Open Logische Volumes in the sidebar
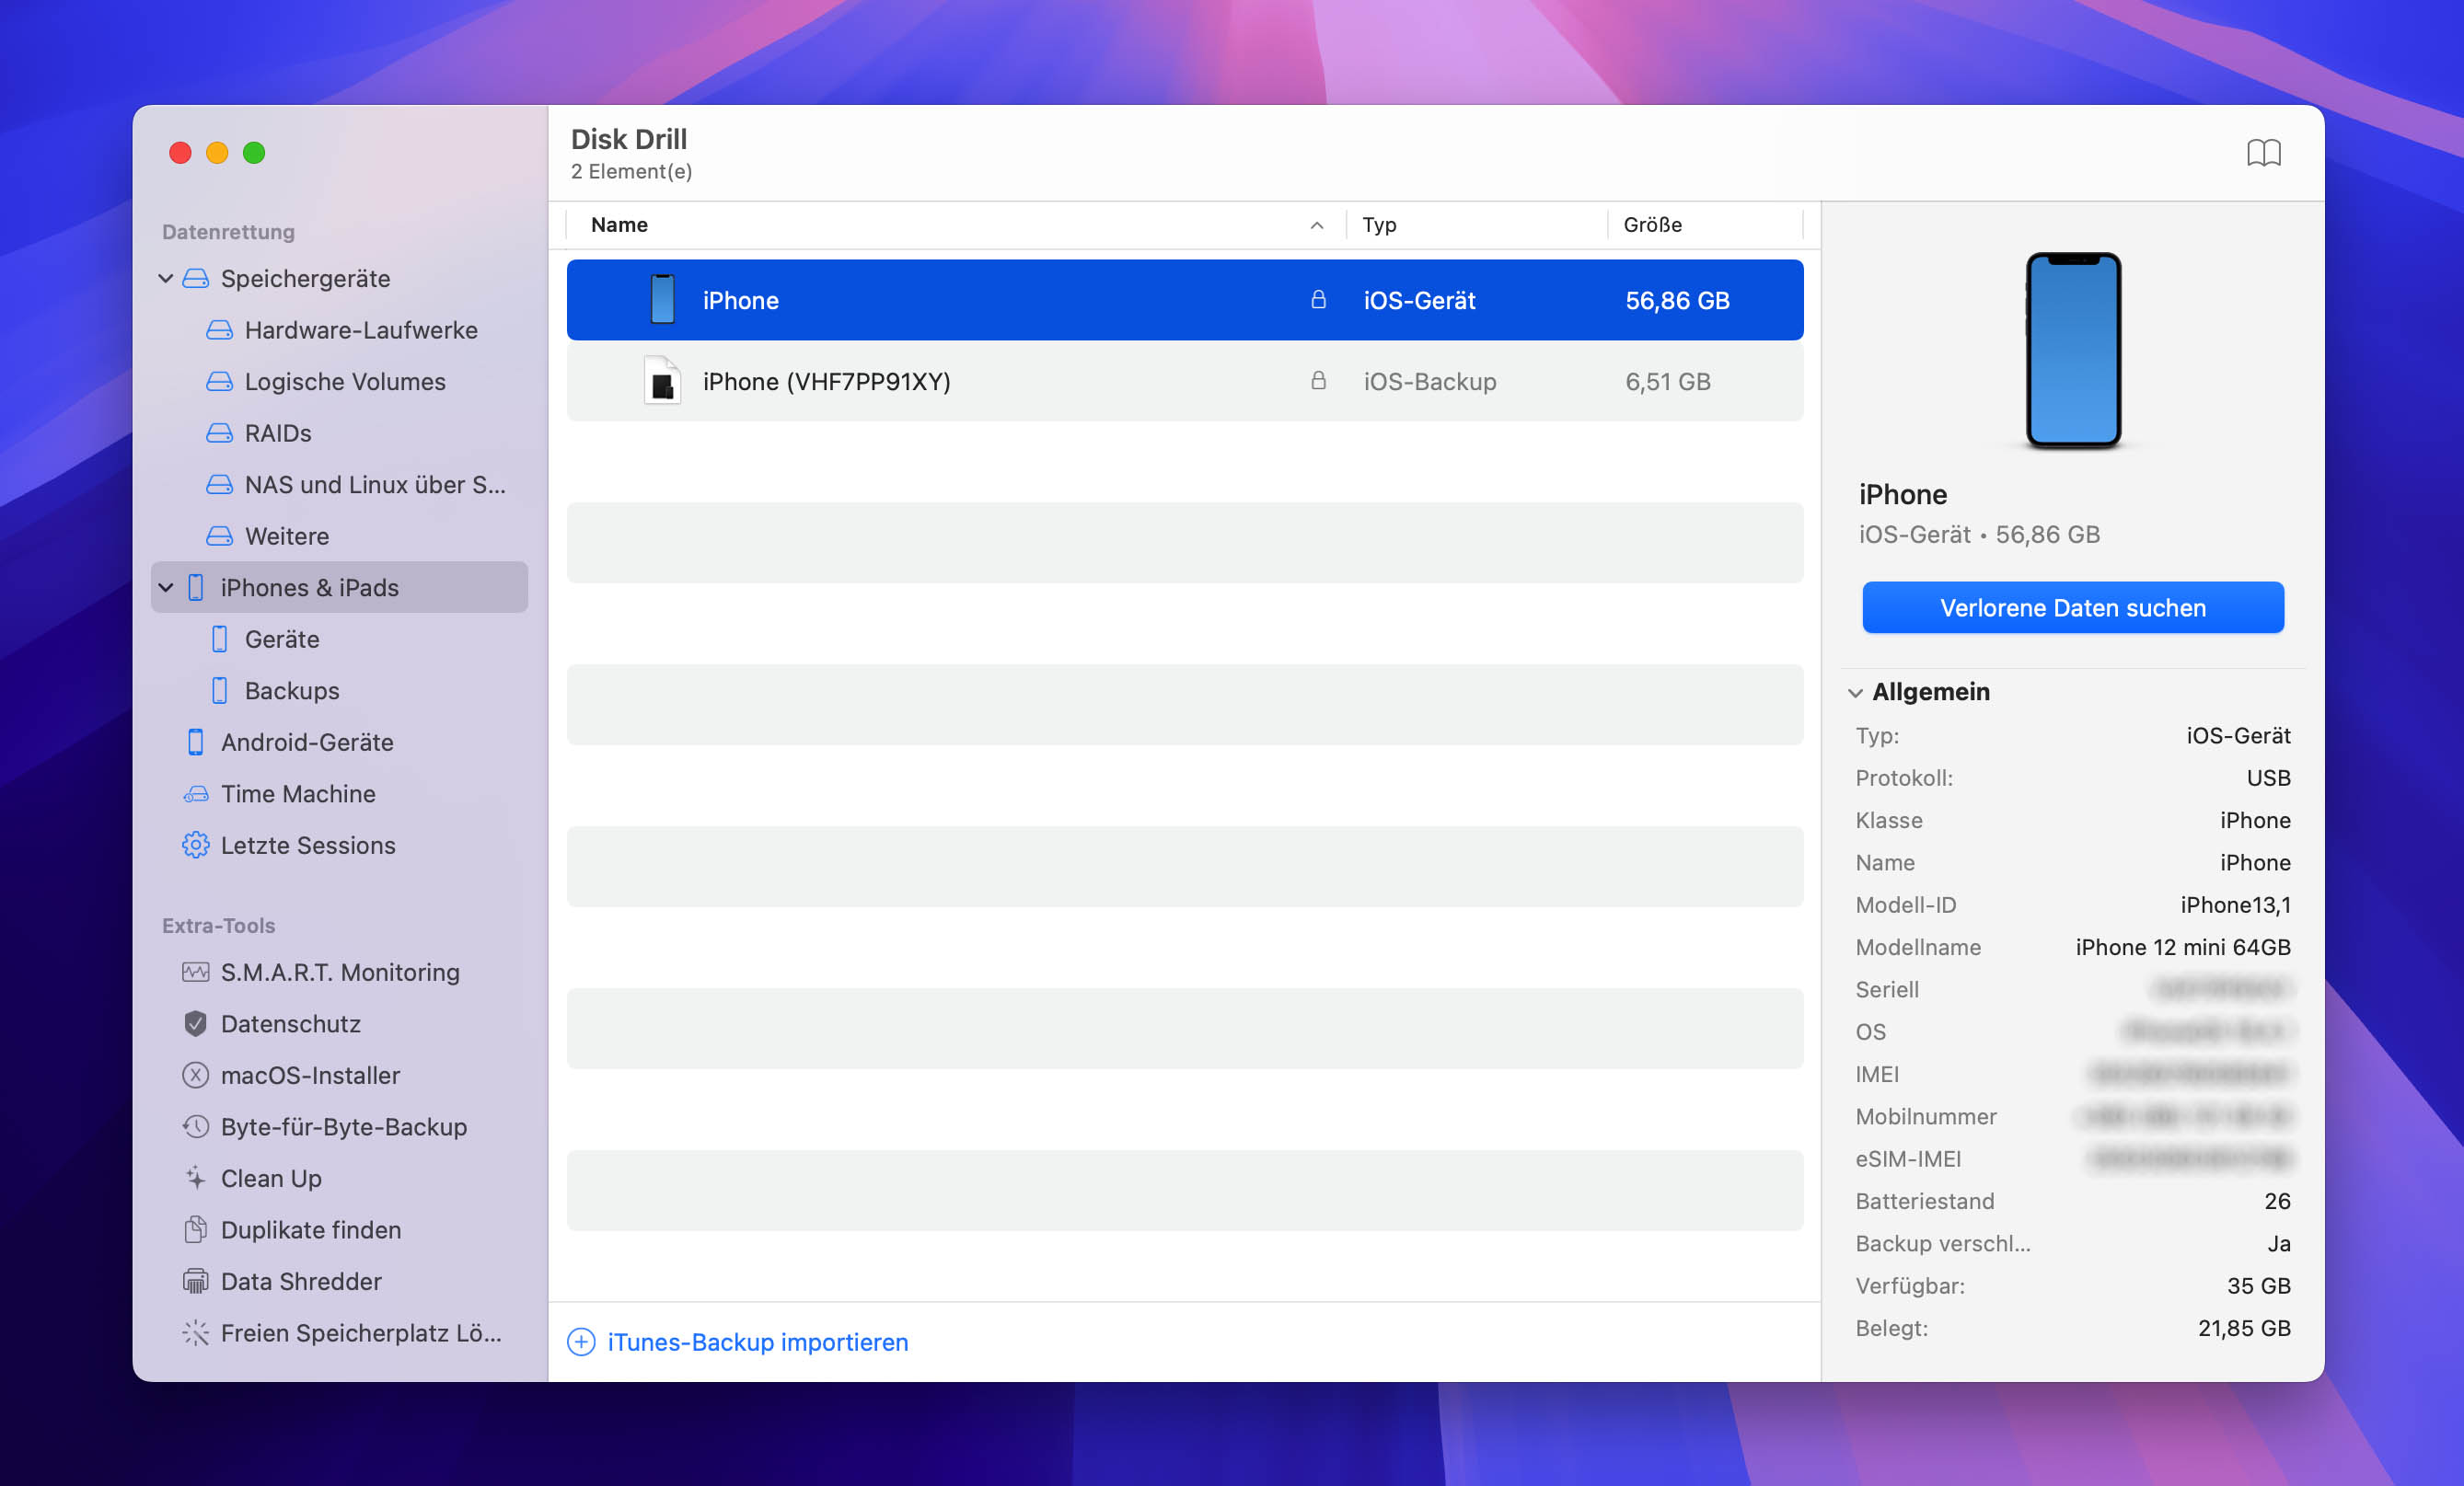This screenshot has width=2464, height=1486. click(345, 382)
